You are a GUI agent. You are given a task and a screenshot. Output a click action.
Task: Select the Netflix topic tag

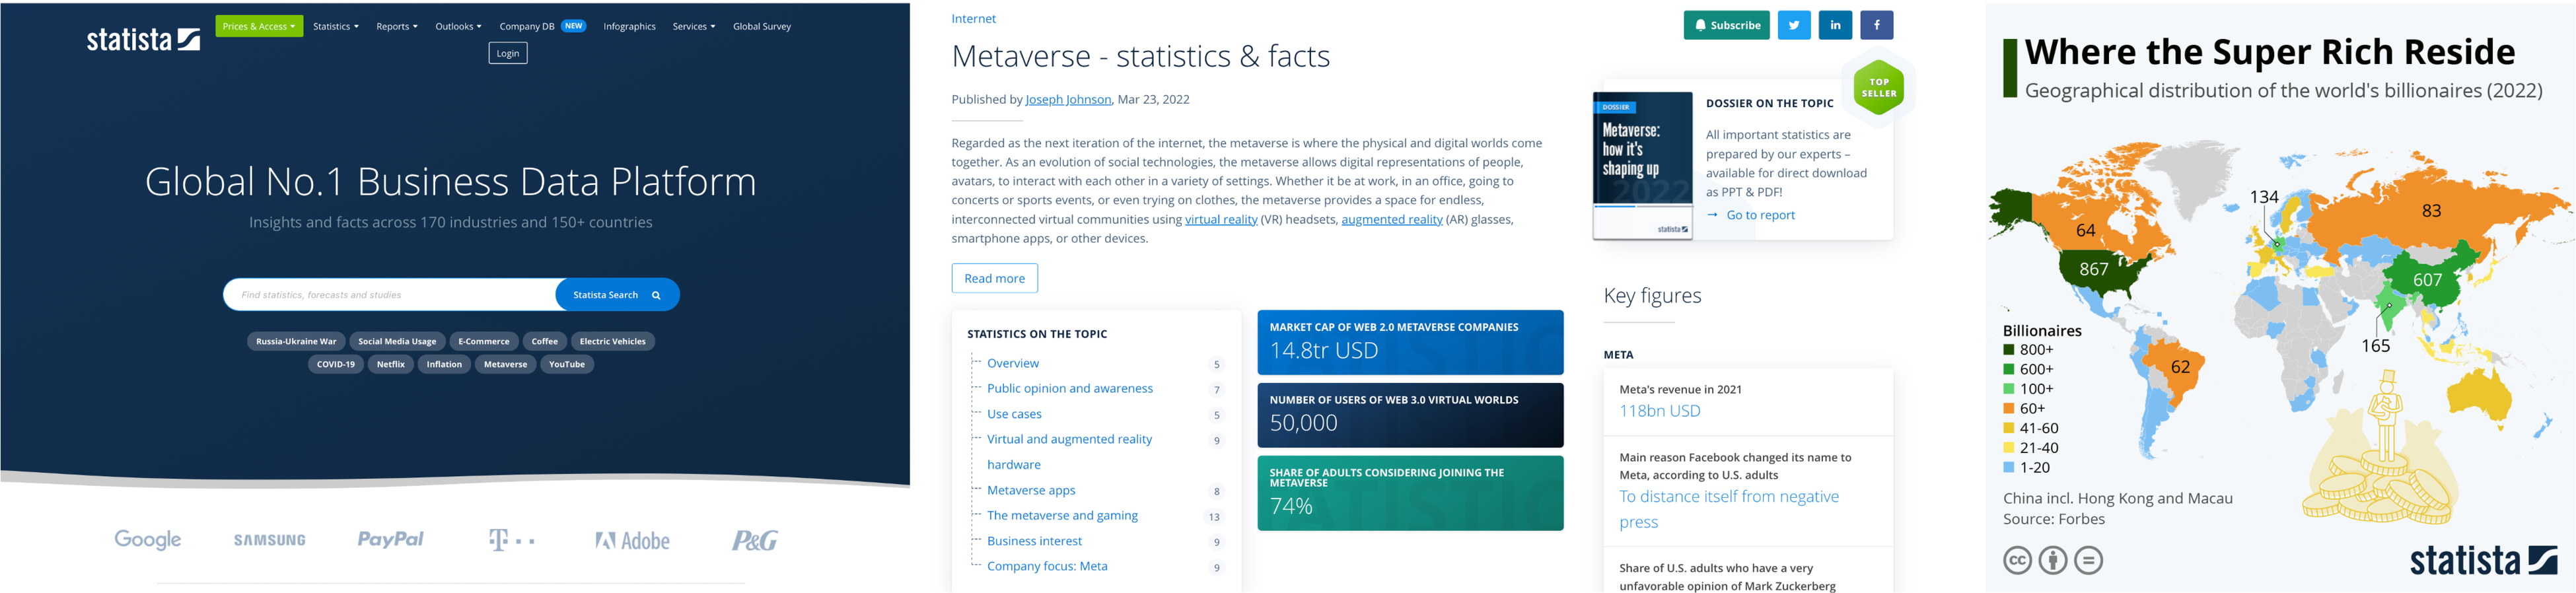pos(391,364)
